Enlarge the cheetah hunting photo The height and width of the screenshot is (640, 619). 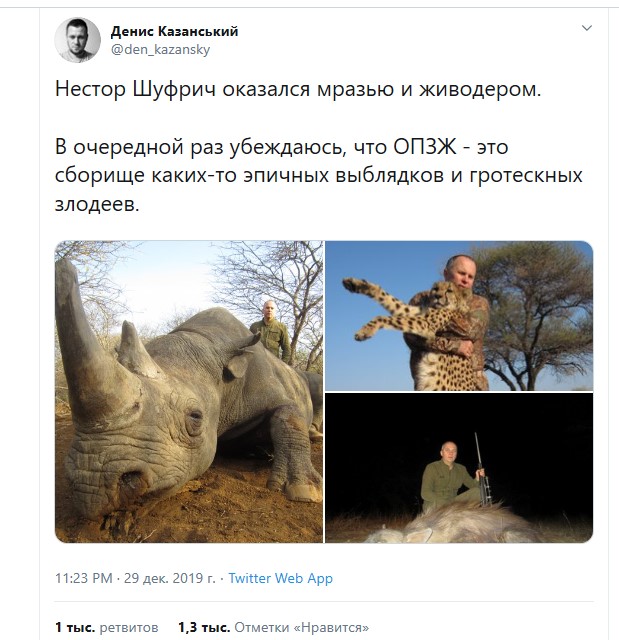(459, 316)
